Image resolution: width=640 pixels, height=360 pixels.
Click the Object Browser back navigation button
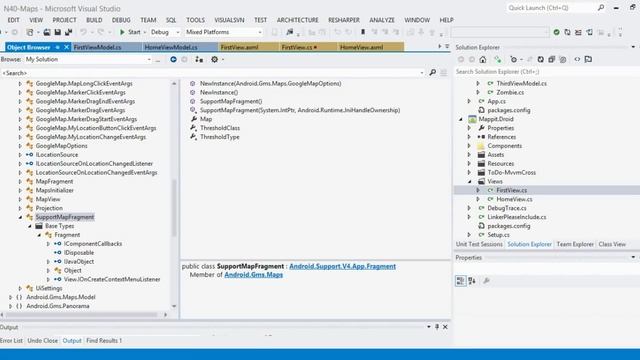pyautogui.click(x=173, y=60)
